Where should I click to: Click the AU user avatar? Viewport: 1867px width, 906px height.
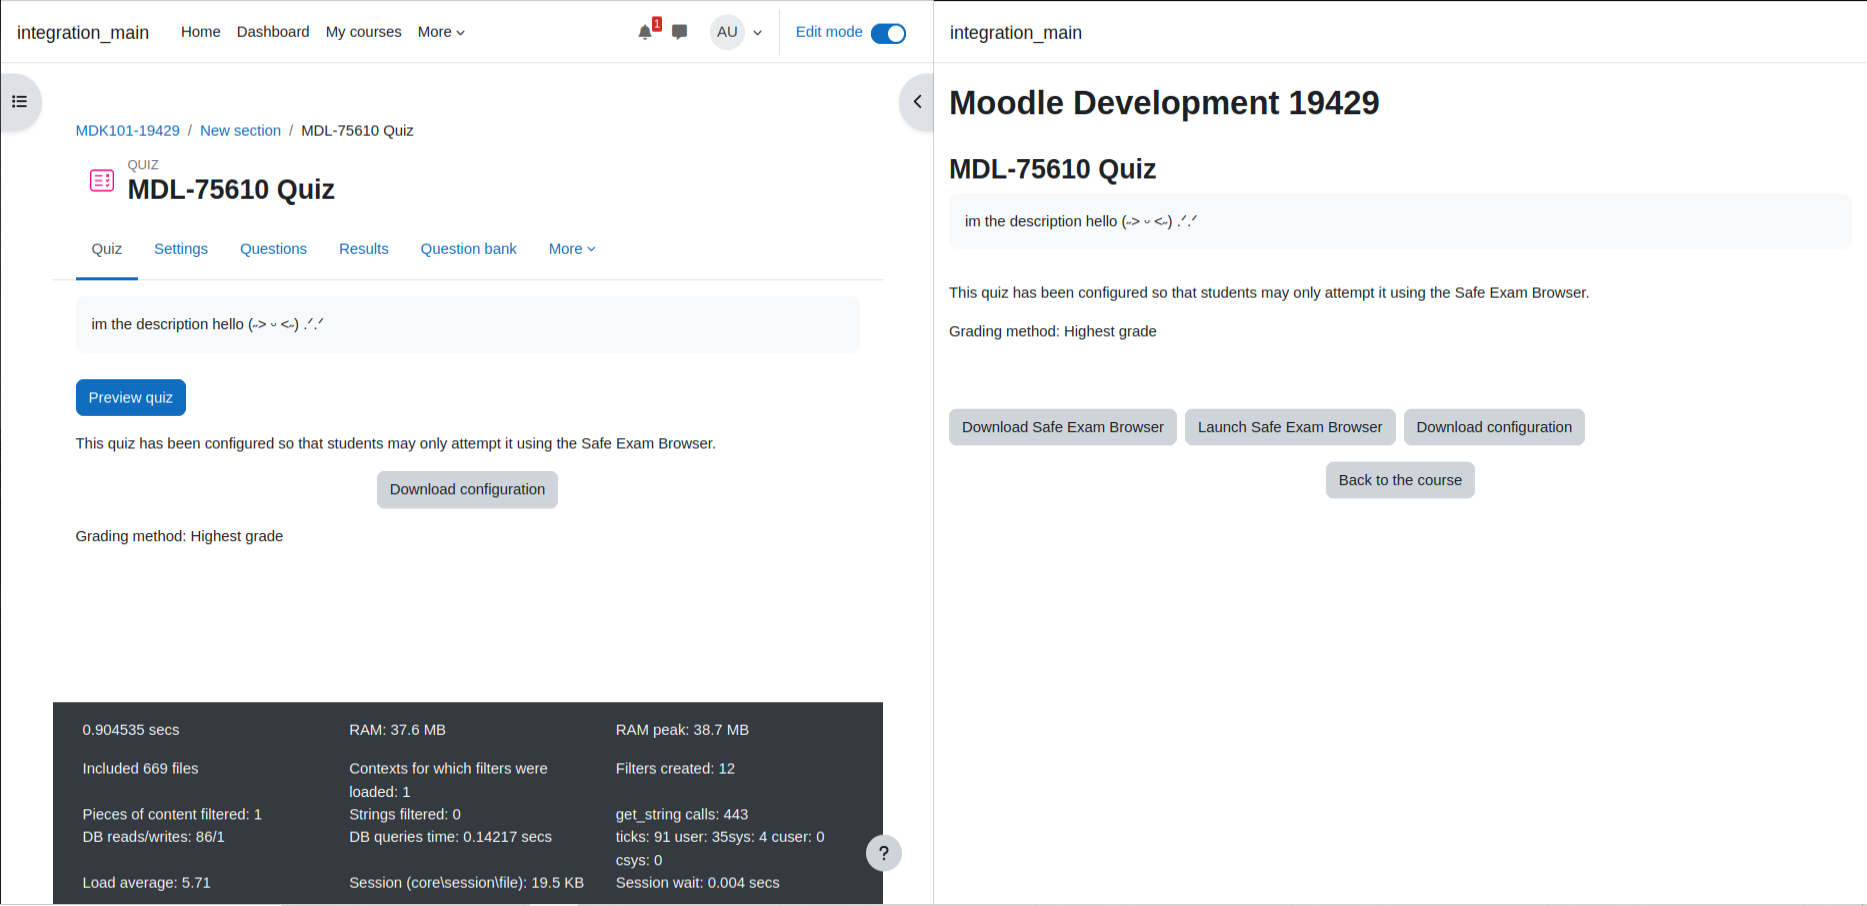click(x=727, y=32)
